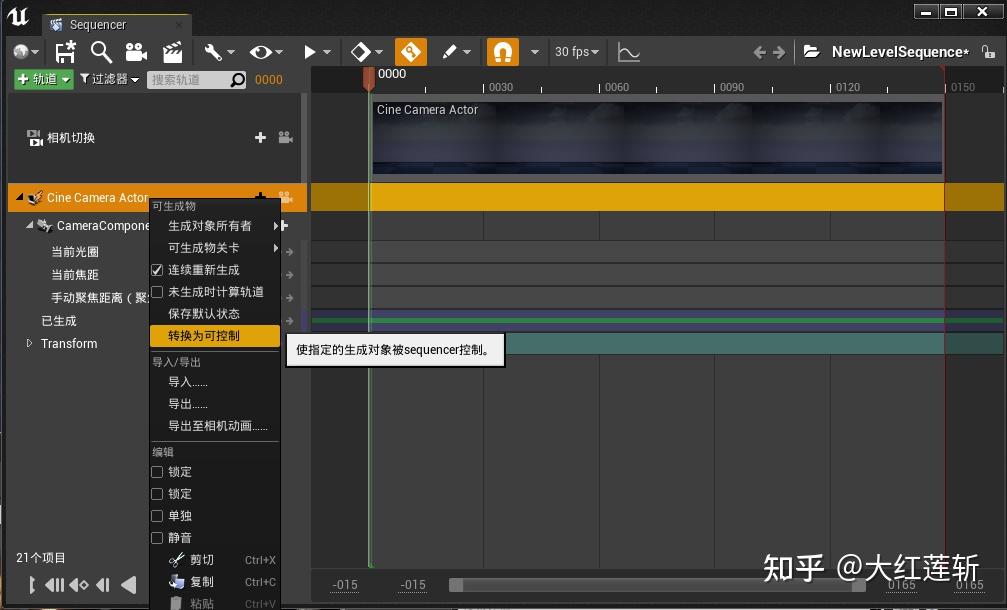Open the render movie clapperboard icon

coord(170,52)
